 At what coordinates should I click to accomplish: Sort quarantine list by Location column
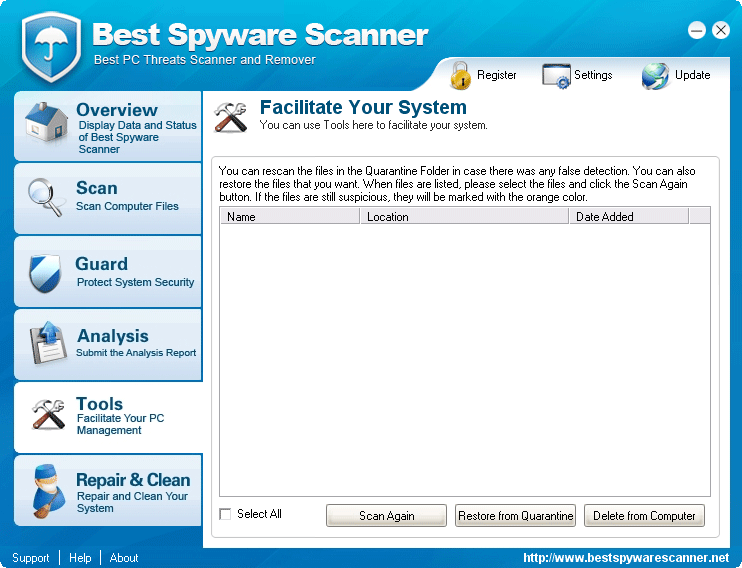click(x=464, y=216)
